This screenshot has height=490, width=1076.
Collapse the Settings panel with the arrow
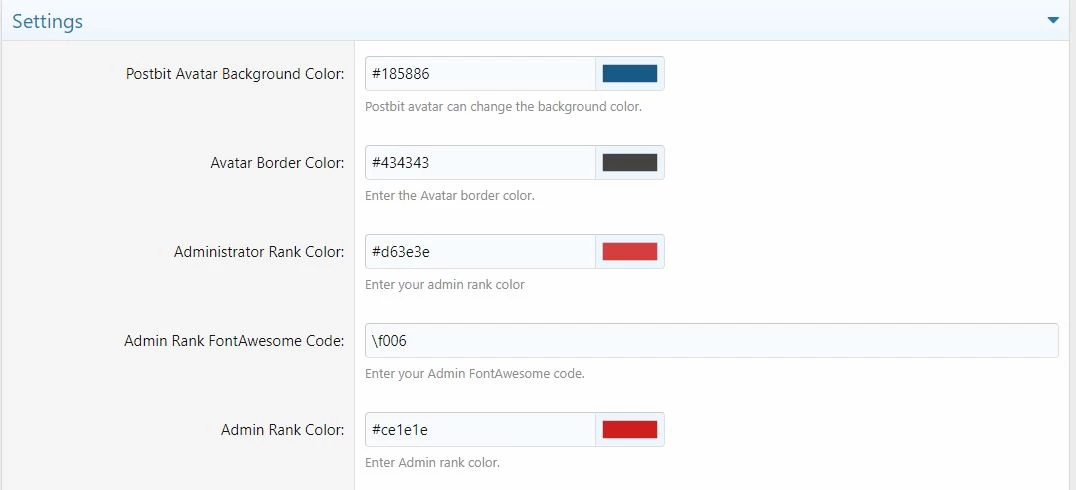coord(1053,21)
